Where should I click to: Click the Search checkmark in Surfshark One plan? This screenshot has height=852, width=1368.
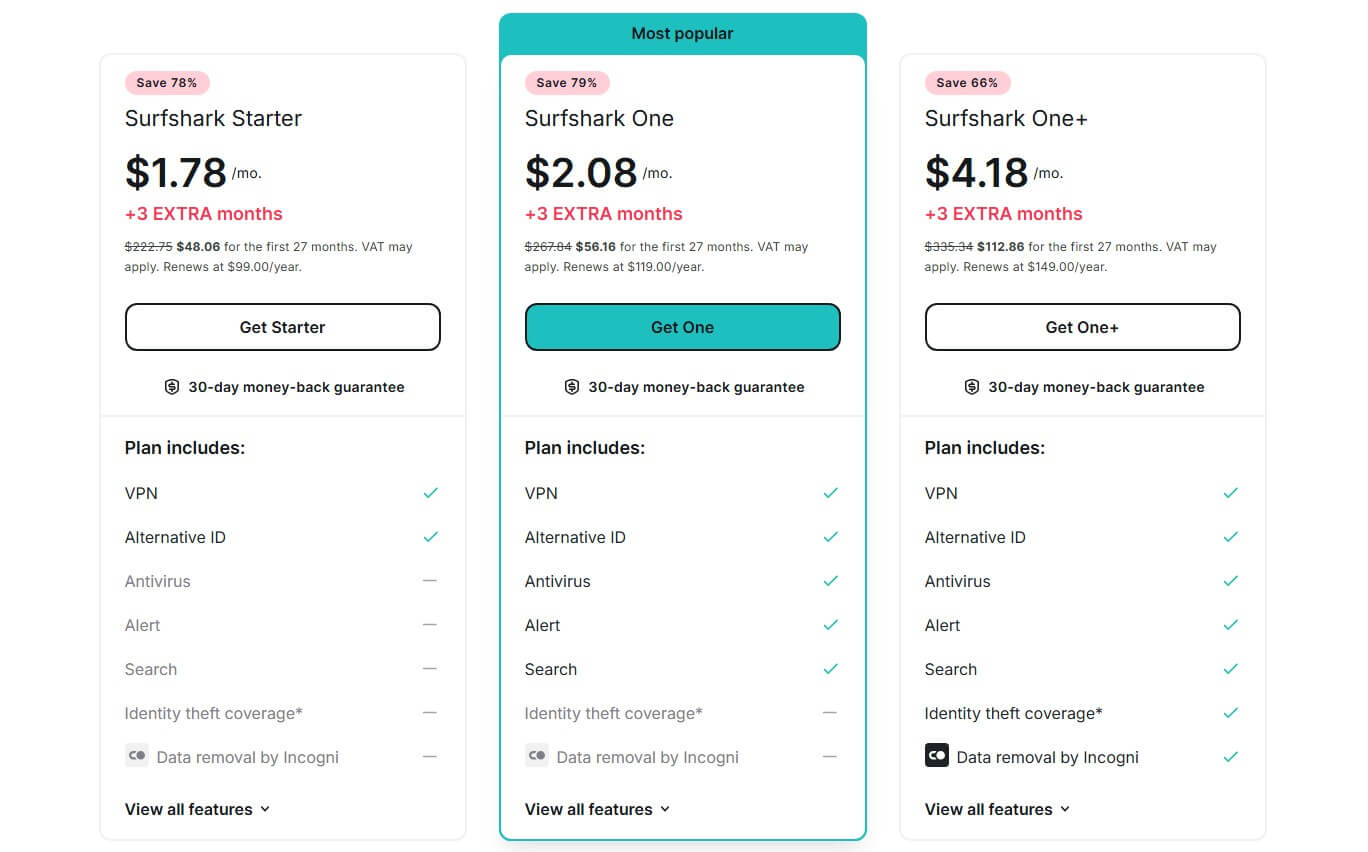(831, 668)
